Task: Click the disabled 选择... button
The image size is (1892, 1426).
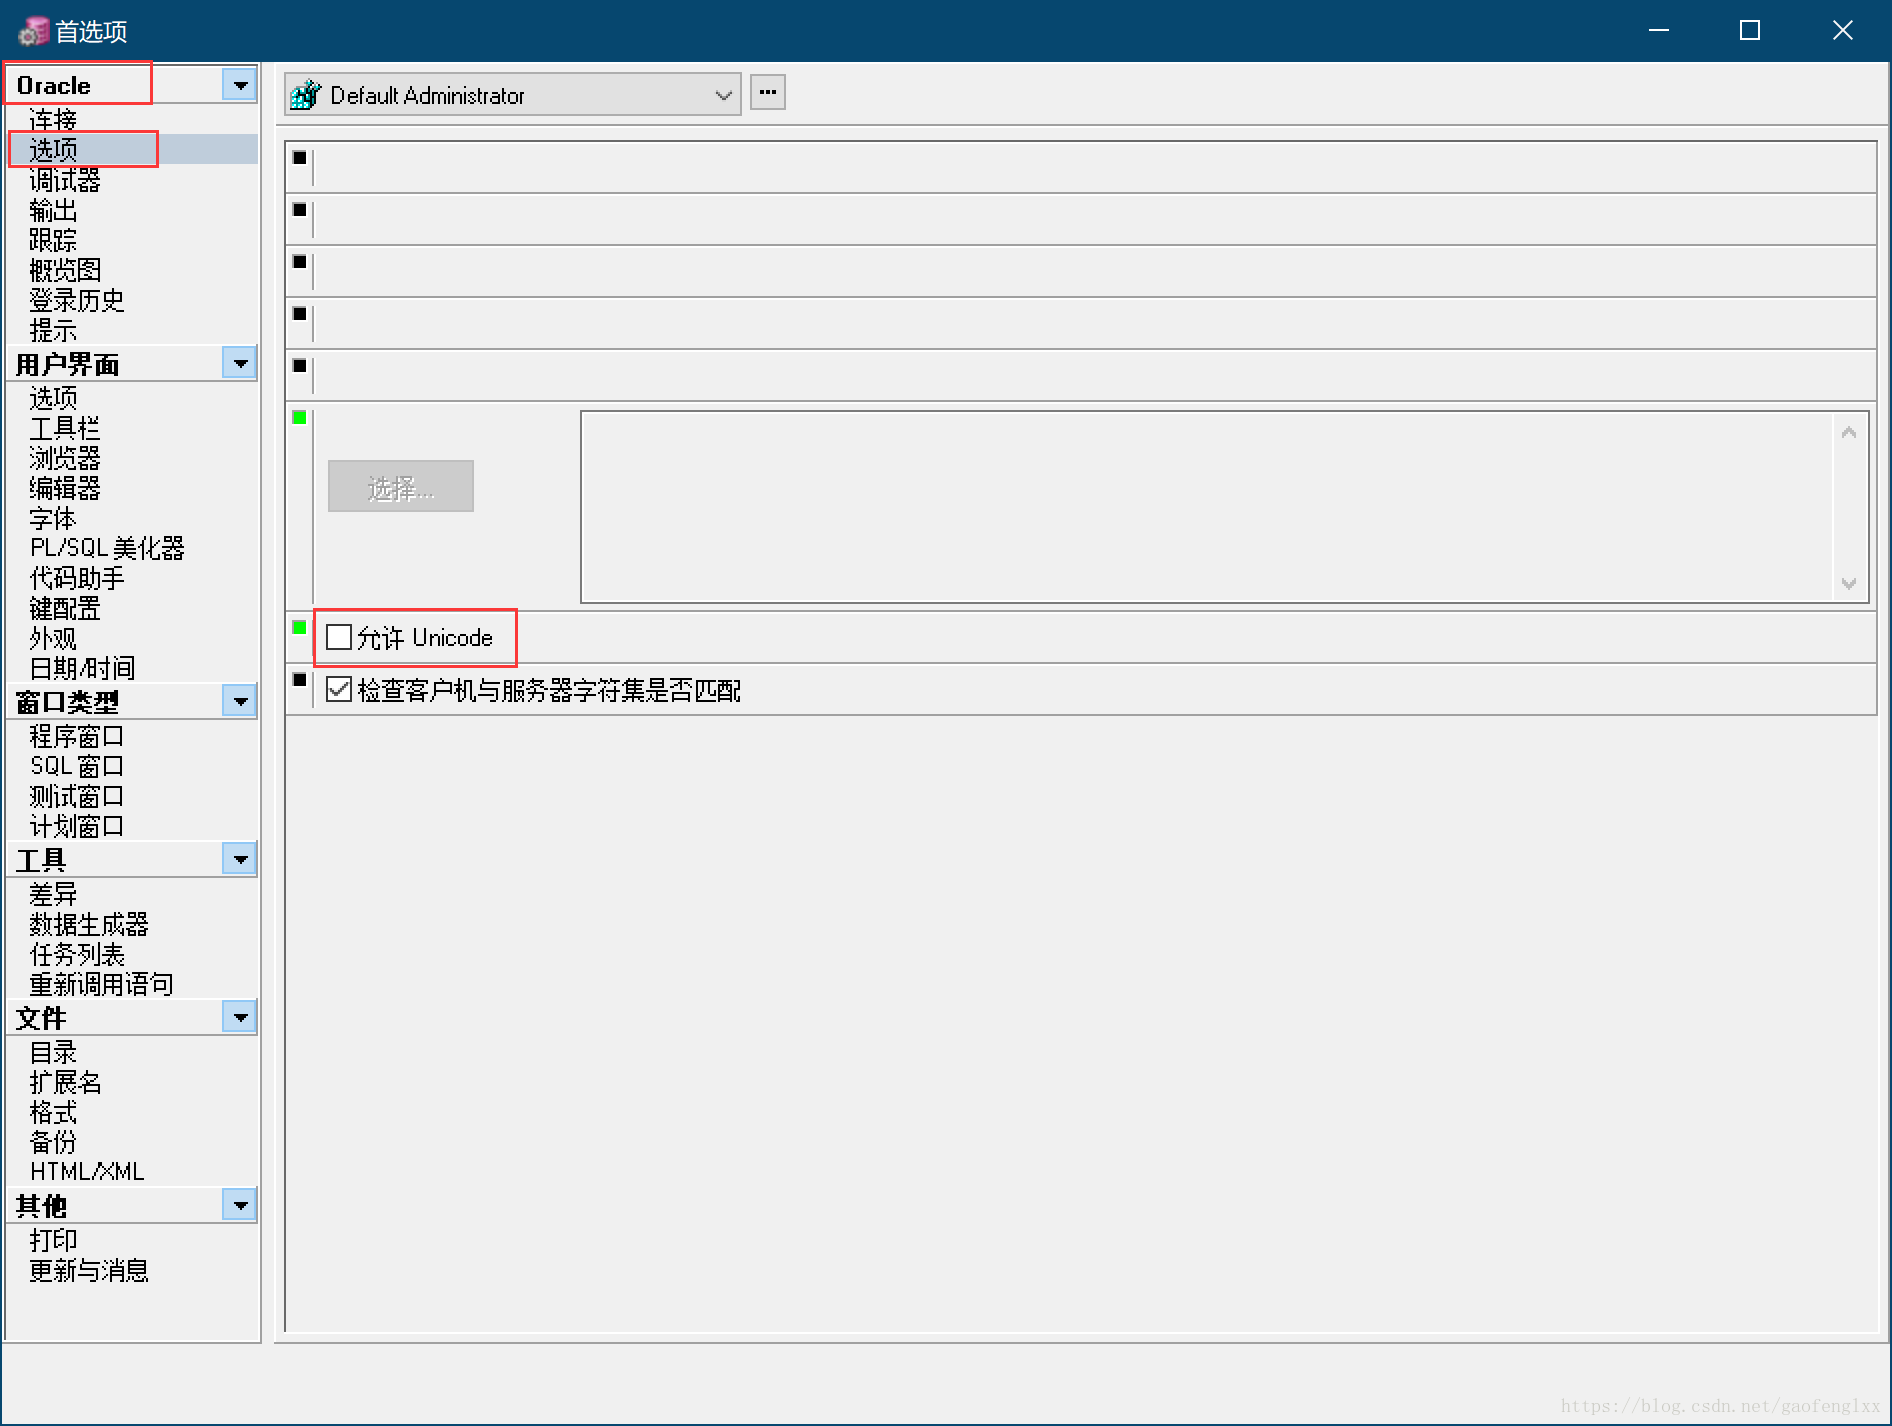Action: point(400,486)
